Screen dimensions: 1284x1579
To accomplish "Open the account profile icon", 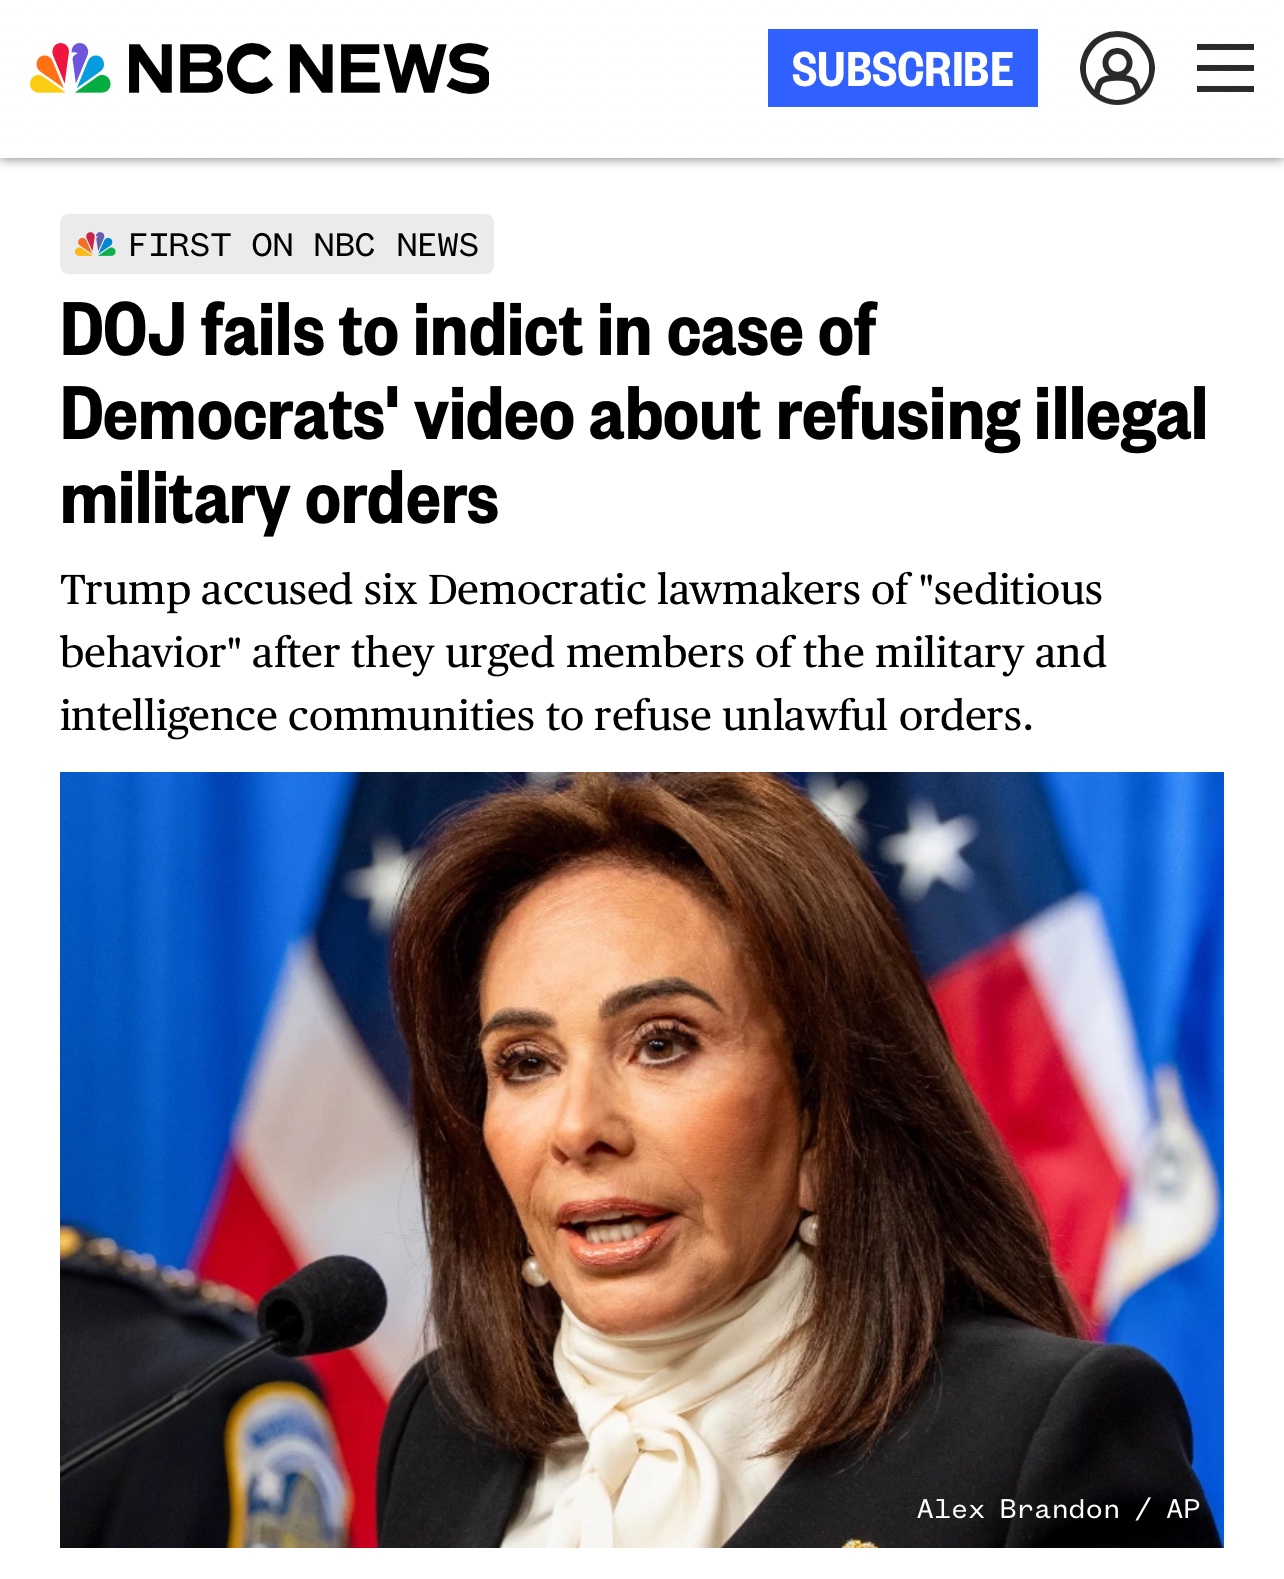I will (x=1117, y=68).
